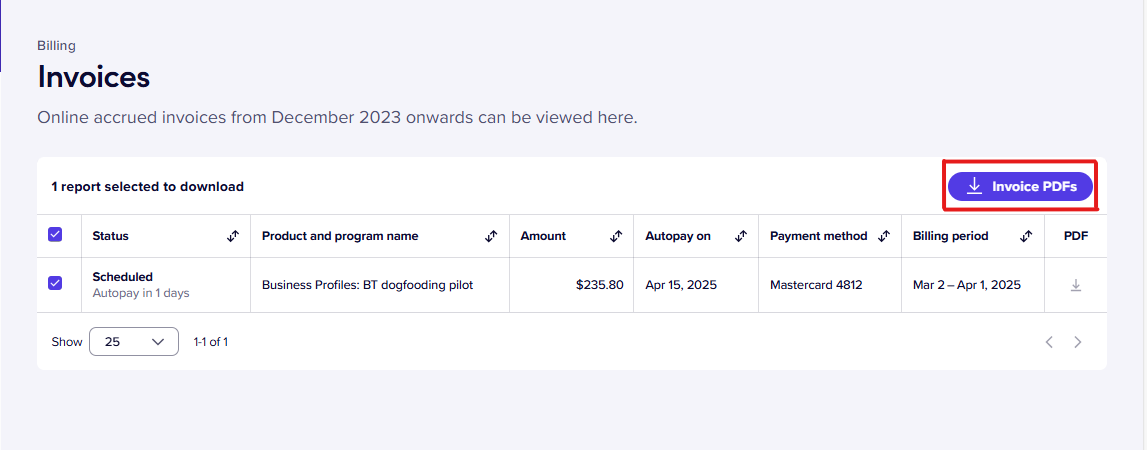Image resolution: width=1147 pixels, height=450 pixels.
Task: Go to previous page arrow
Action: coord(1049,342)
